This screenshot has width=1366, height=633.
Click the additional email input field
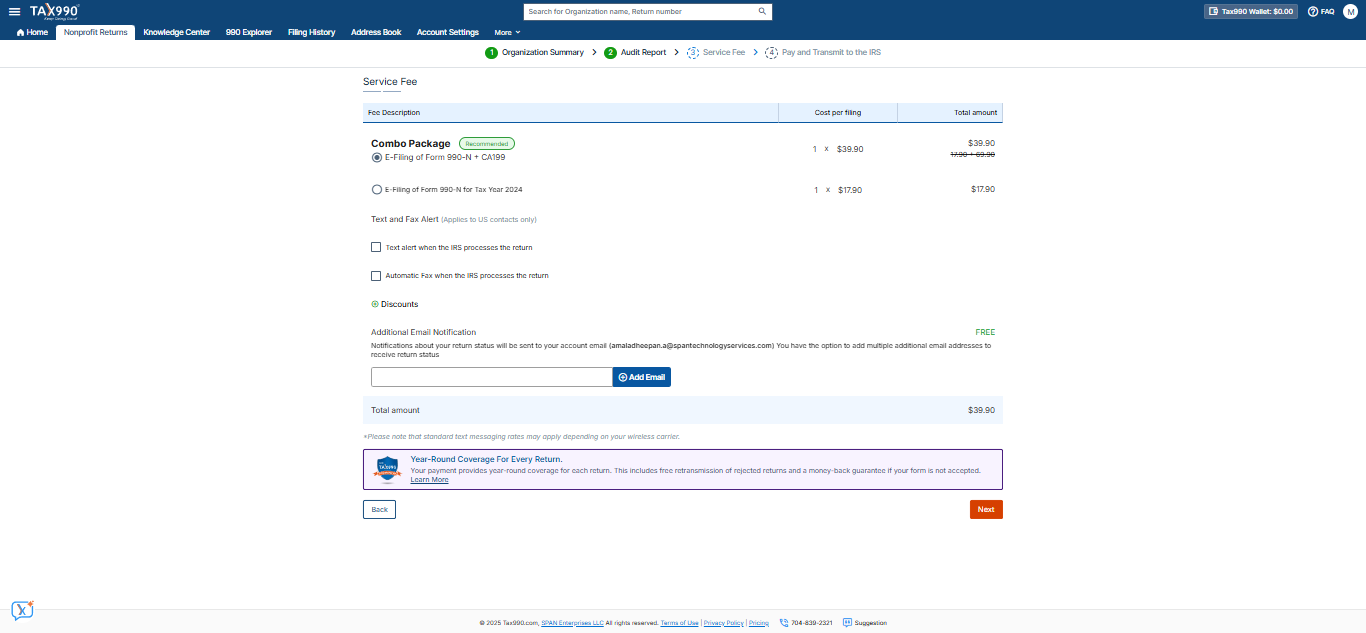492,377
